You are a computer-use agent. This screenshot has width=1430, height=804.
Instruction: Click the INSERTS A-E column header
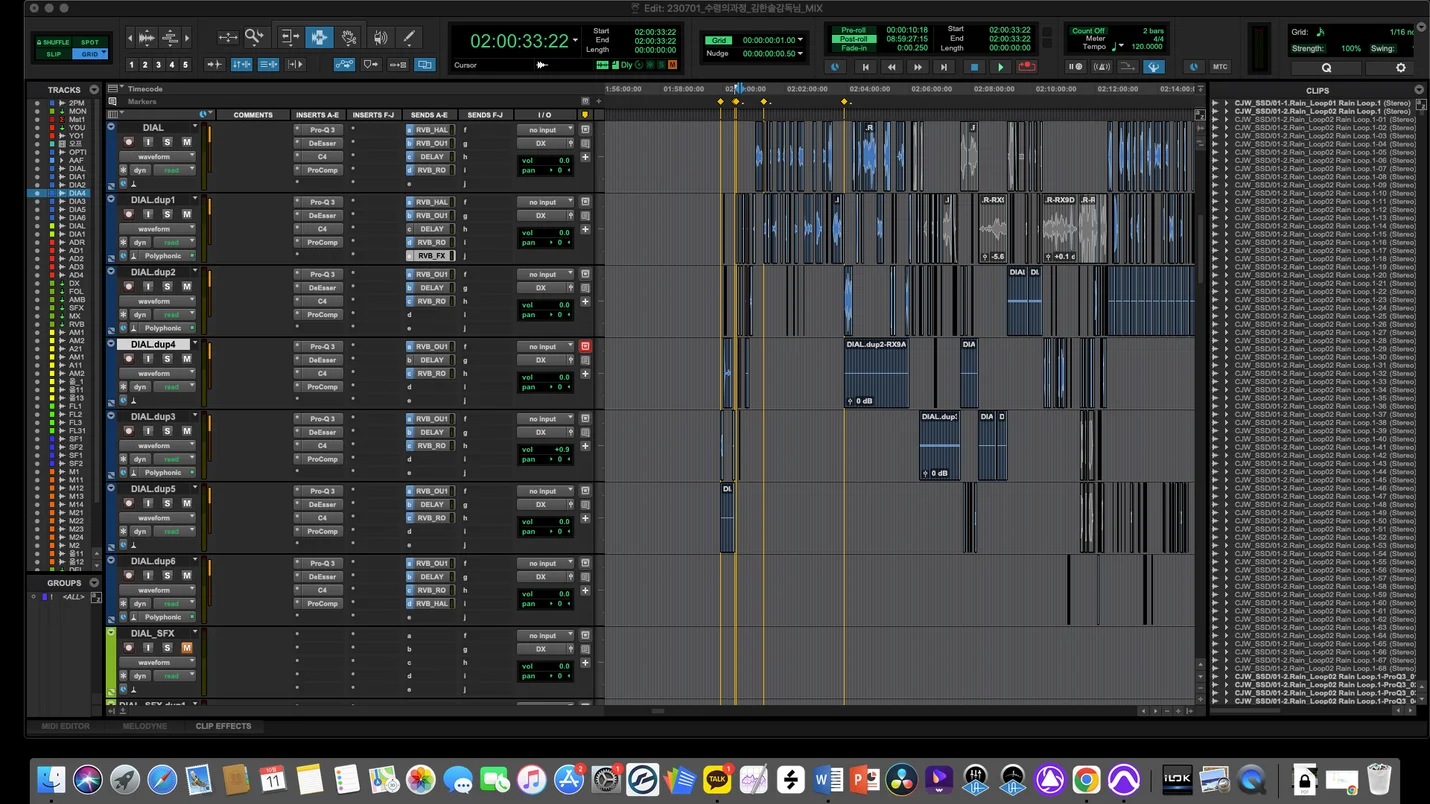tap(319, 115)
